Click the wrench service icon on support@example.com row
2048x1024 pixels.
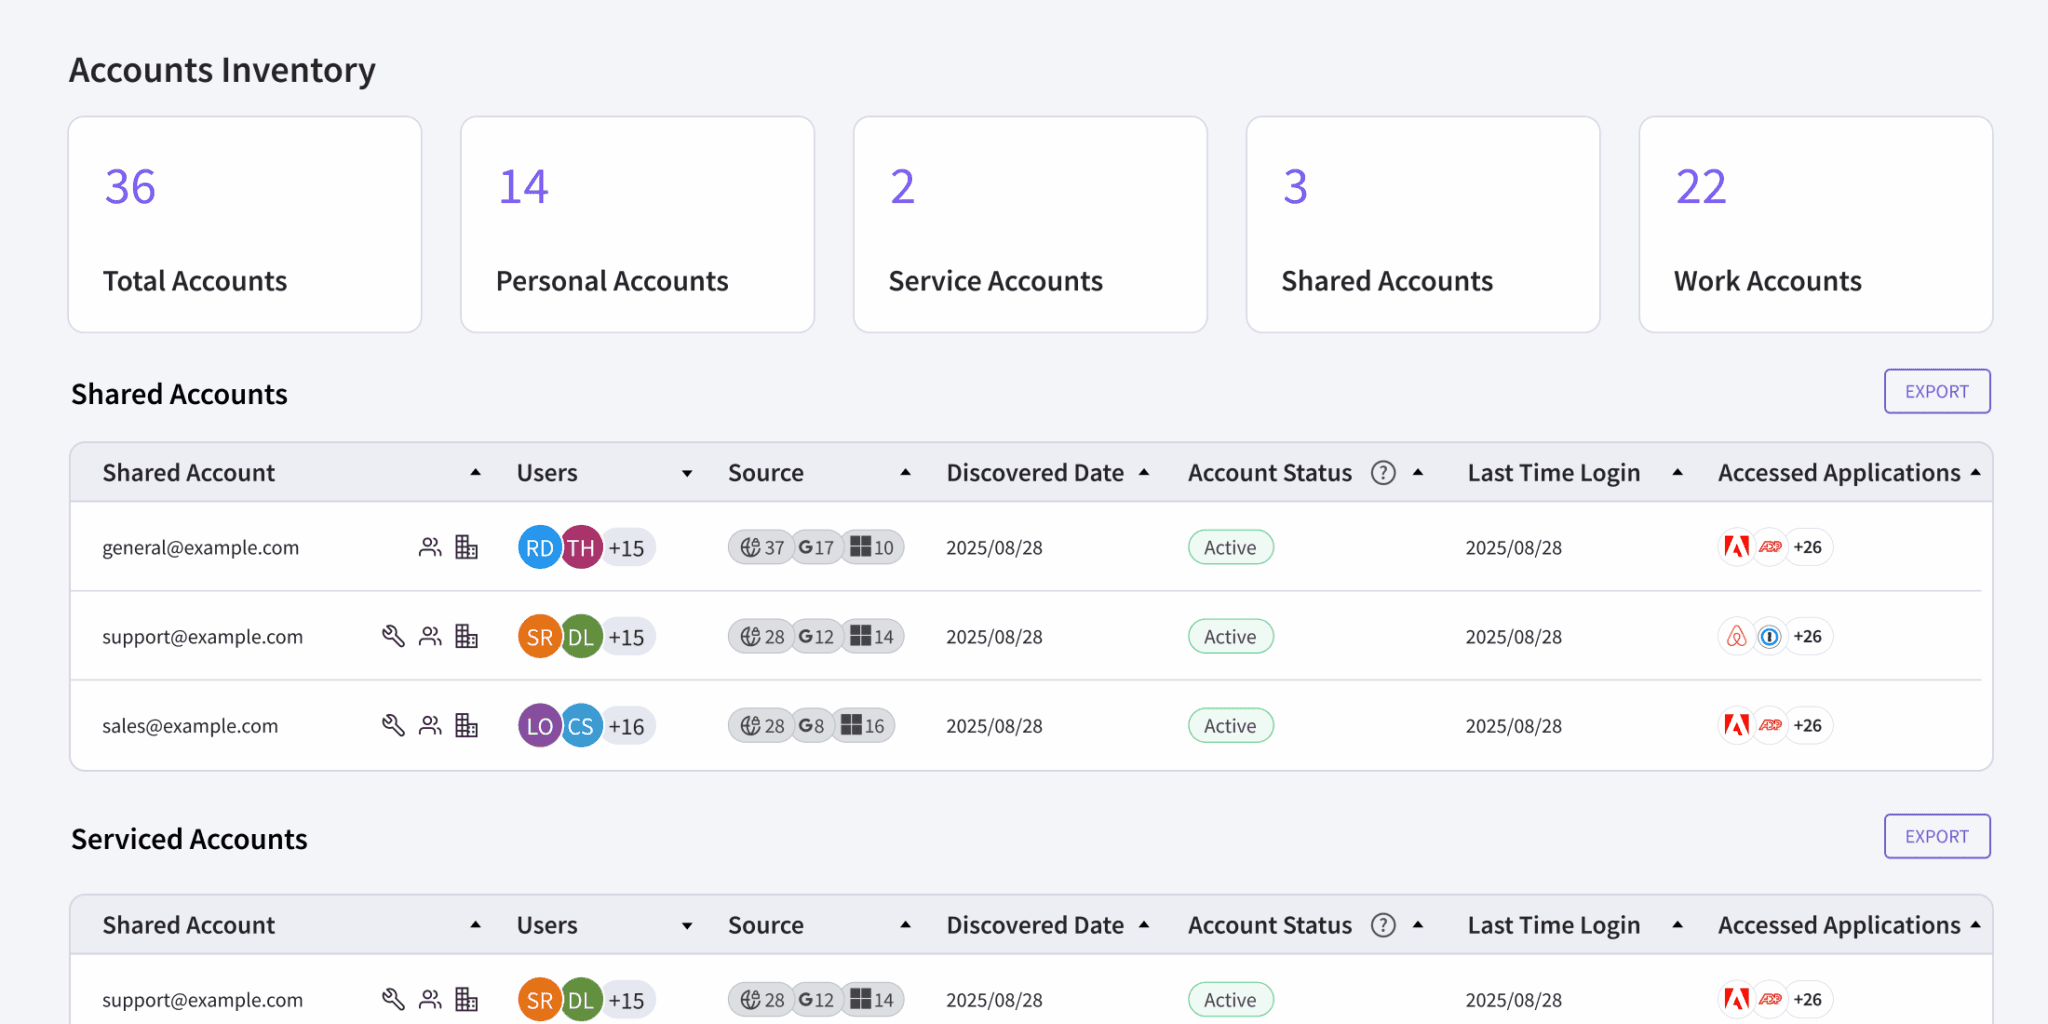pyautogui.click(x=394, y=636)
